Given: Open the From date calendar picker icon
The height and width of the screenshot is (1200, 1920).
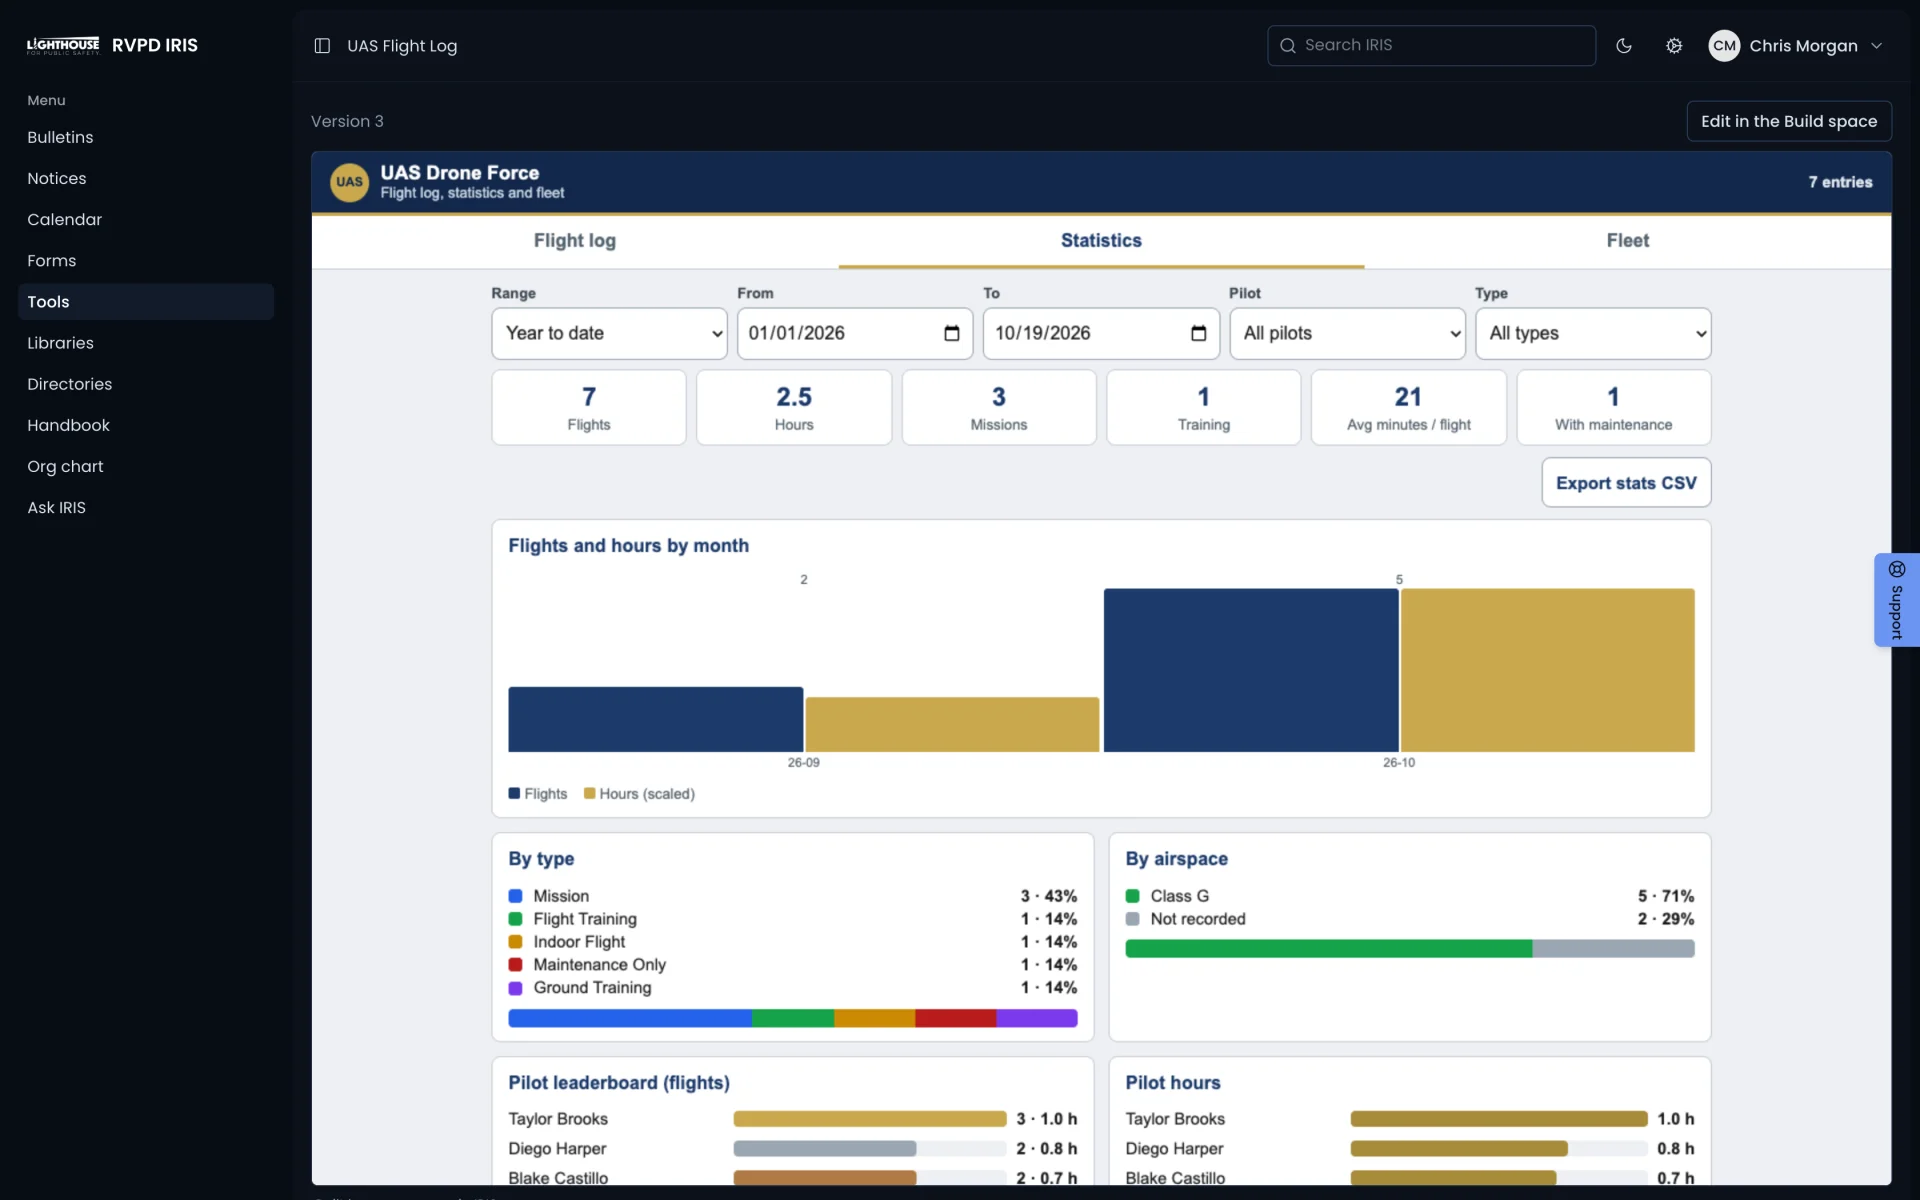Looking at the screenshot, I should point(952,333).
